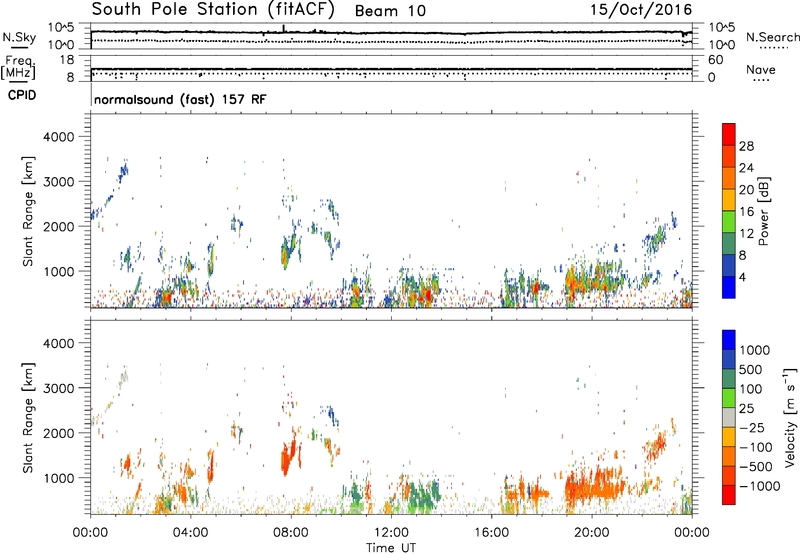Image resolution: width=800 pixels, height=554 pixels.
Task: Pick the blue top Velocity colorbar segment
Action: pos(729,340)
